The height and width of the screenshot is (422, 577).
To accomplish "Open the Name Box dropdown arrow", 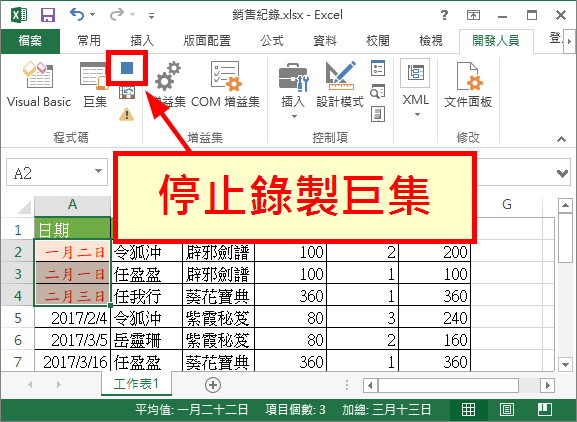I will tap(98, 171).
